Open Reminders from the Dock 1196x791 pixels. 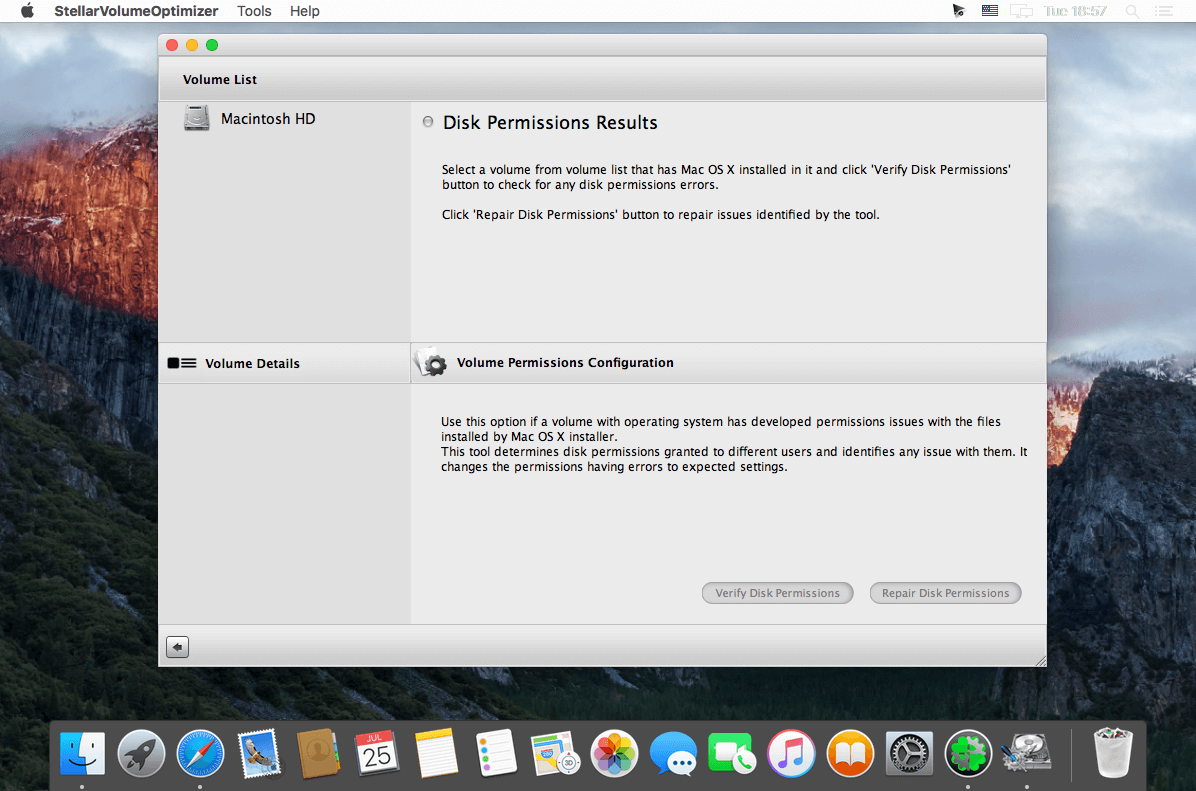tap(496, 754)
